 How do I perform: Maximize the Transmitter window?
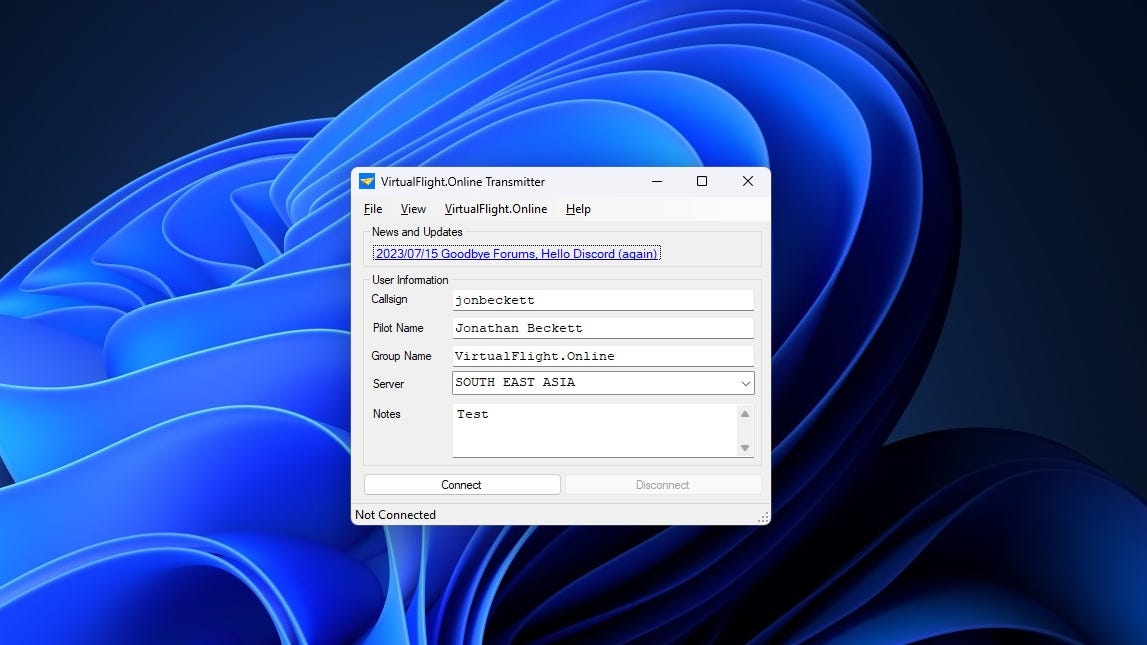702,181
